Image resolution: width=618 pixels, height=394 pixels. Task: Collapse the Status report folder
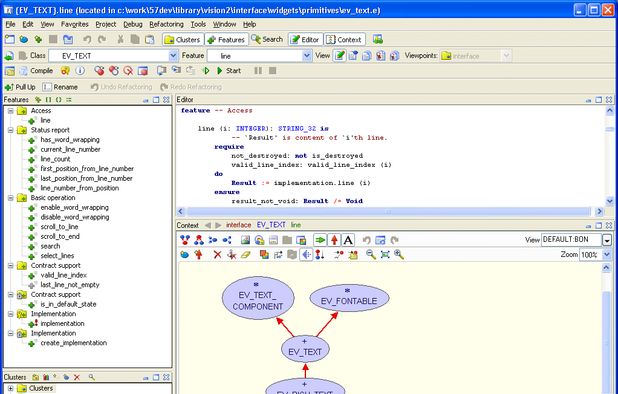11,130
